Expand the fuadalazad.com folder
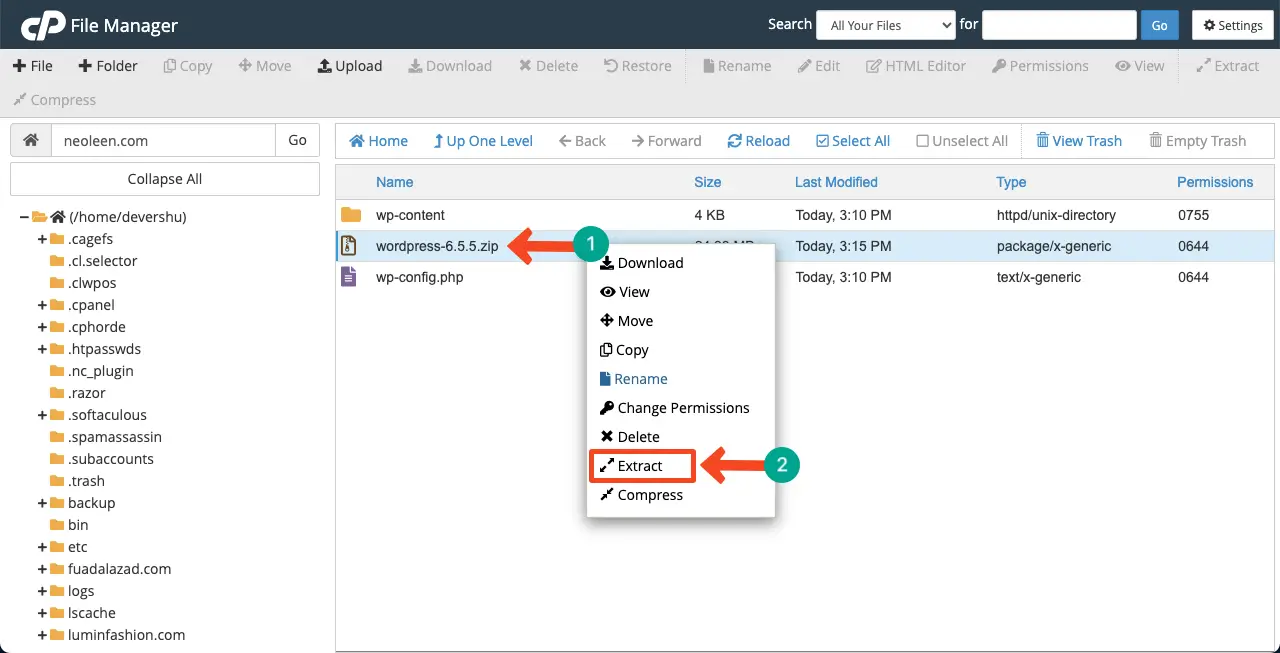 (42, 569)
